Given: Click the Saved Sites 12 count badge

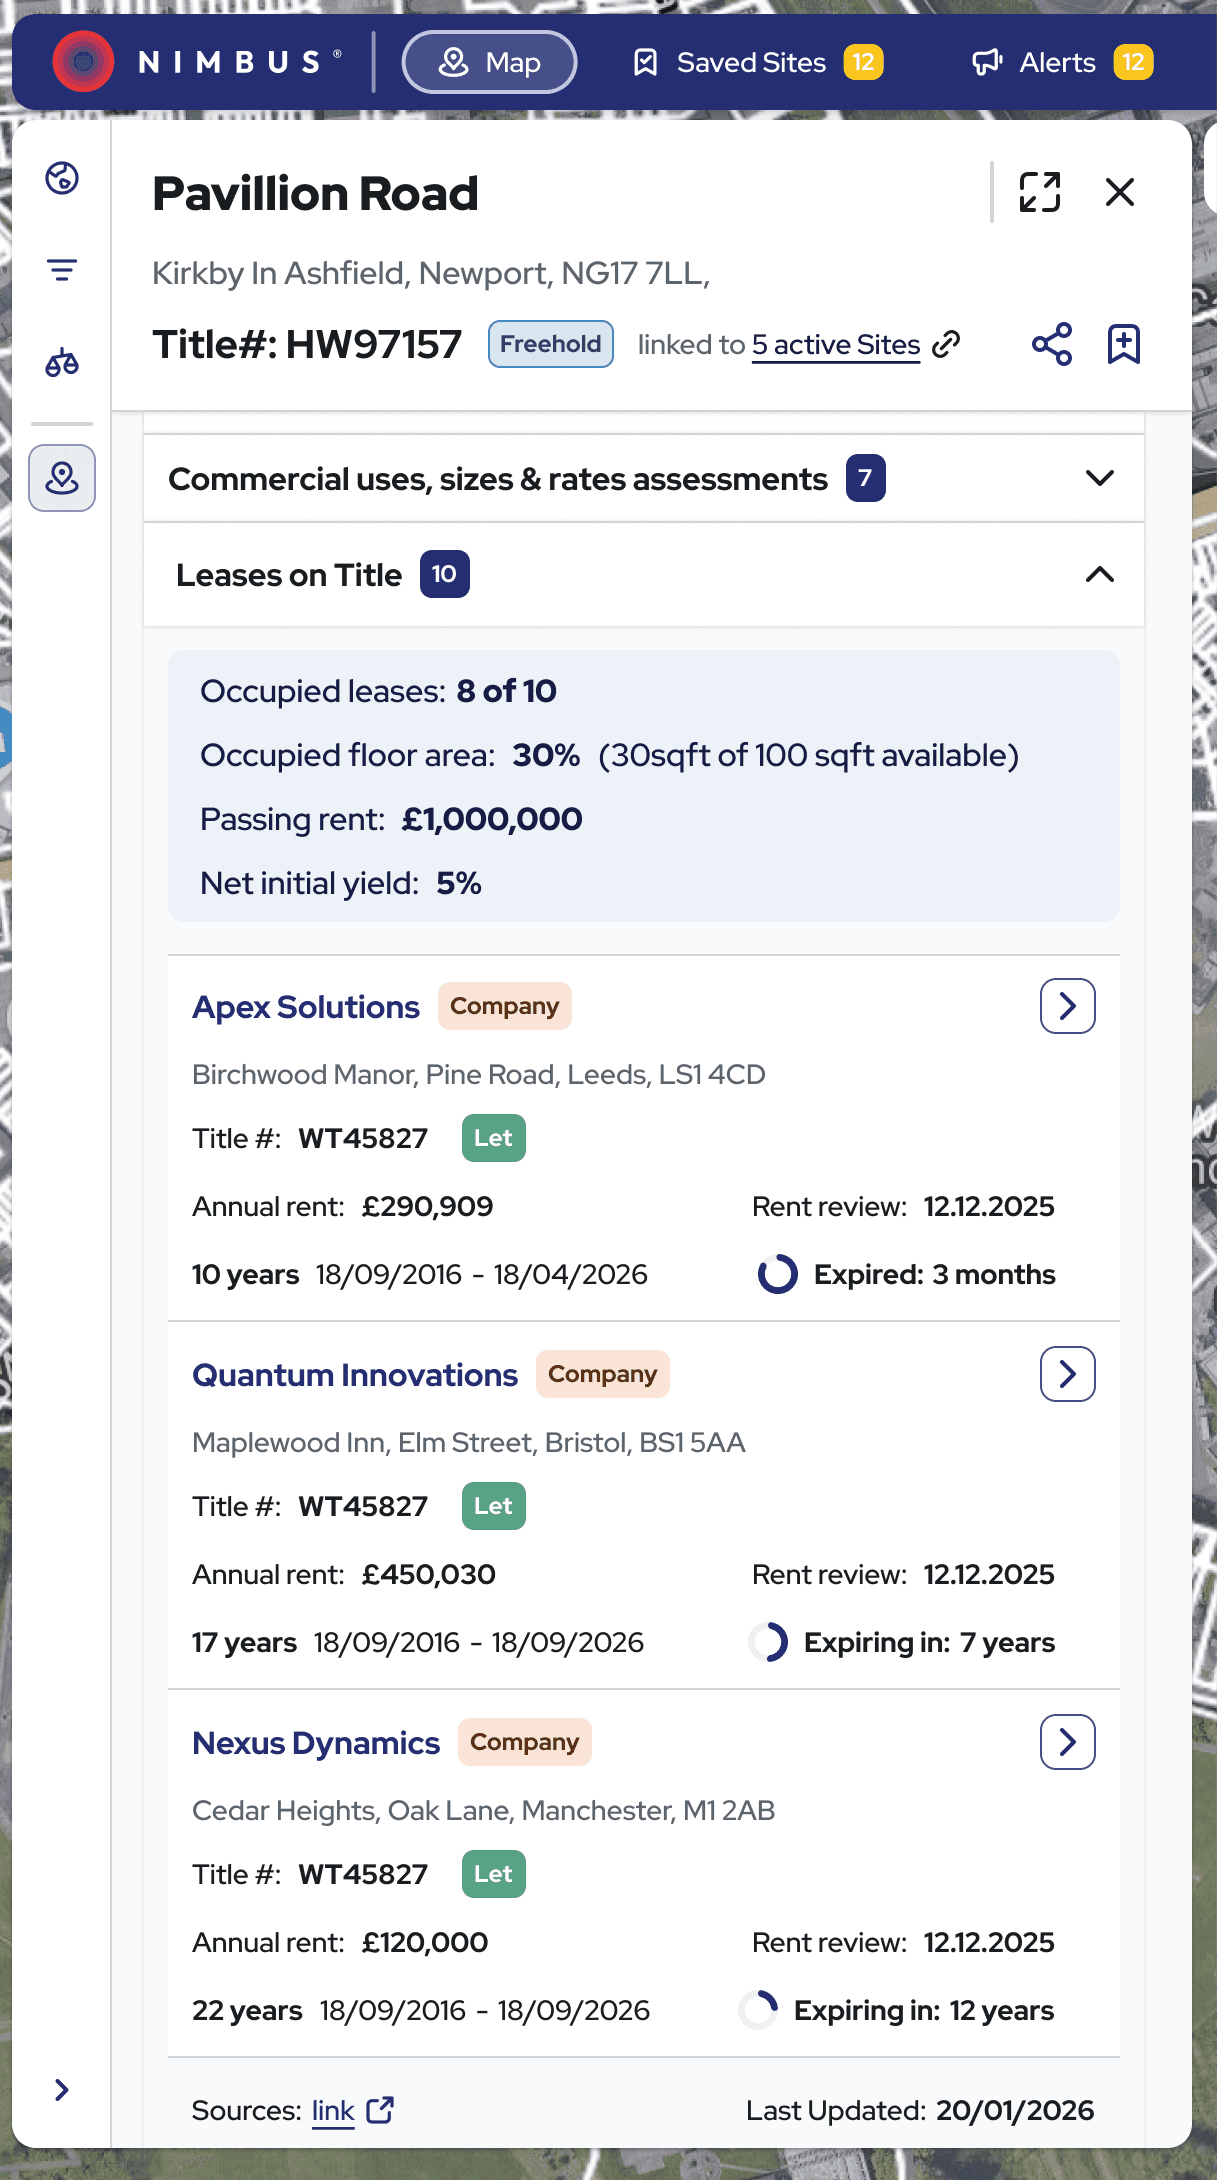Looking at the screenshot, I should tap(864, 62).
